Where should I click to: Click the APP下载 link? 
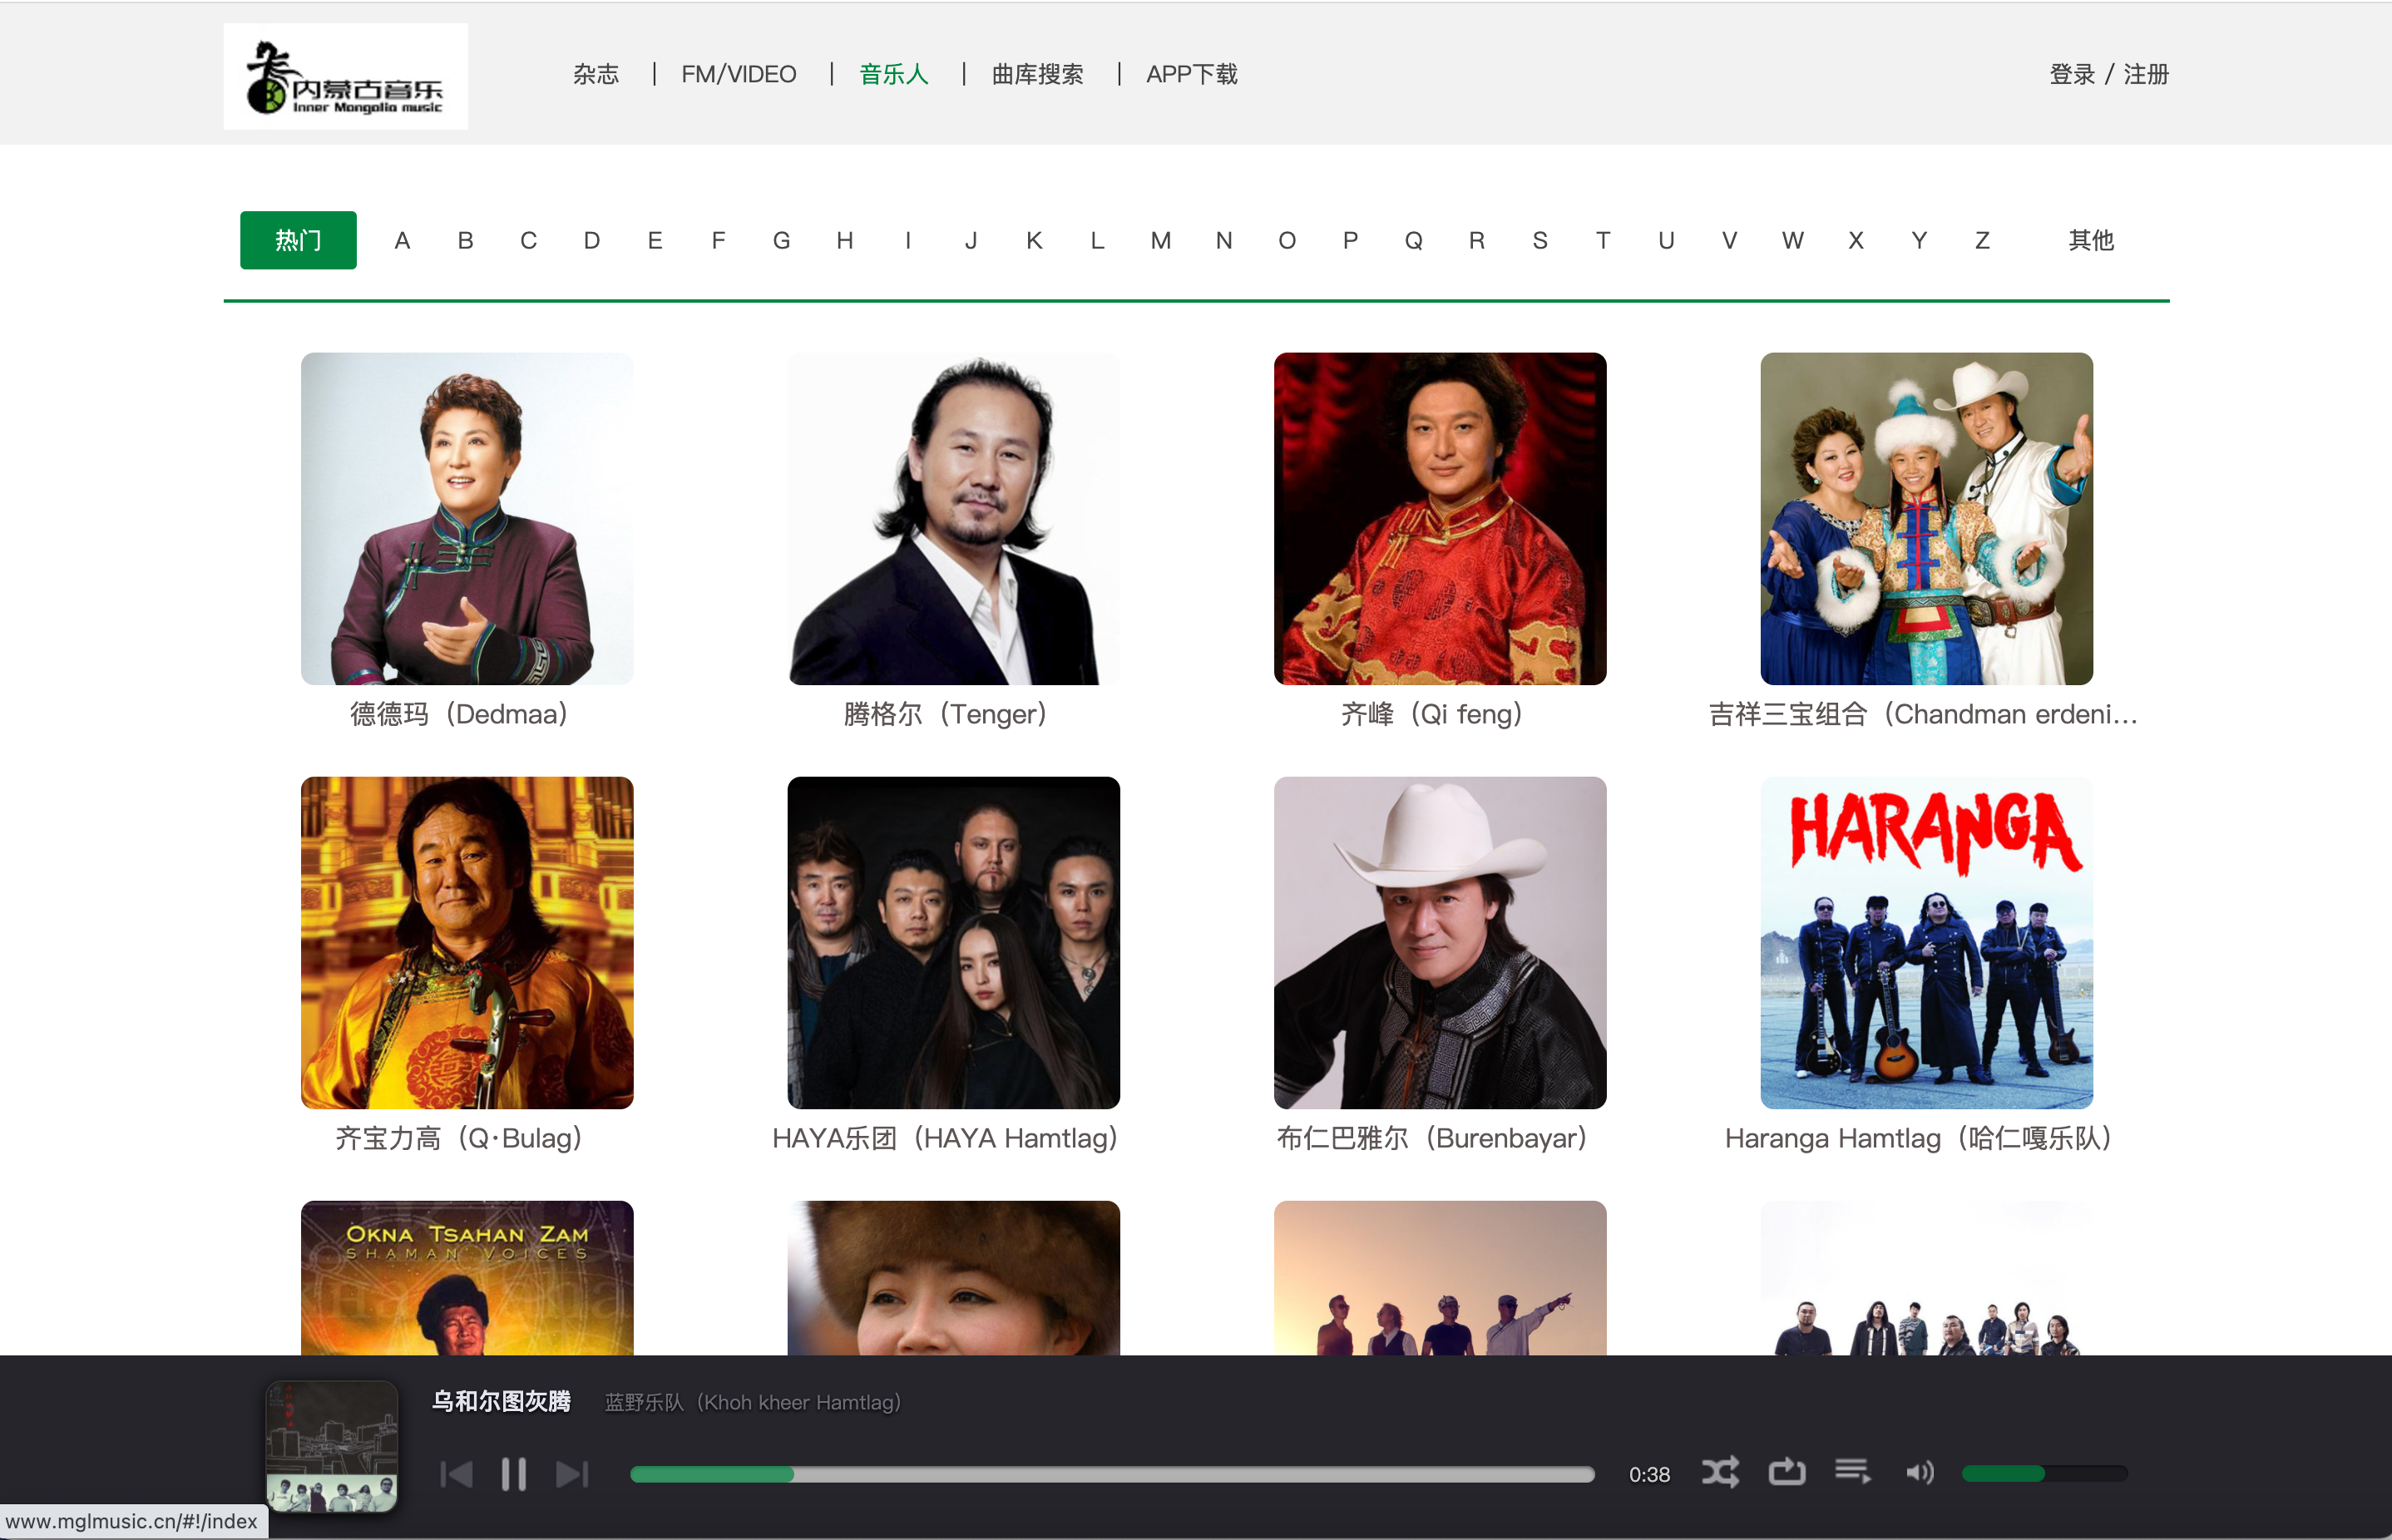coord(1191,75)
